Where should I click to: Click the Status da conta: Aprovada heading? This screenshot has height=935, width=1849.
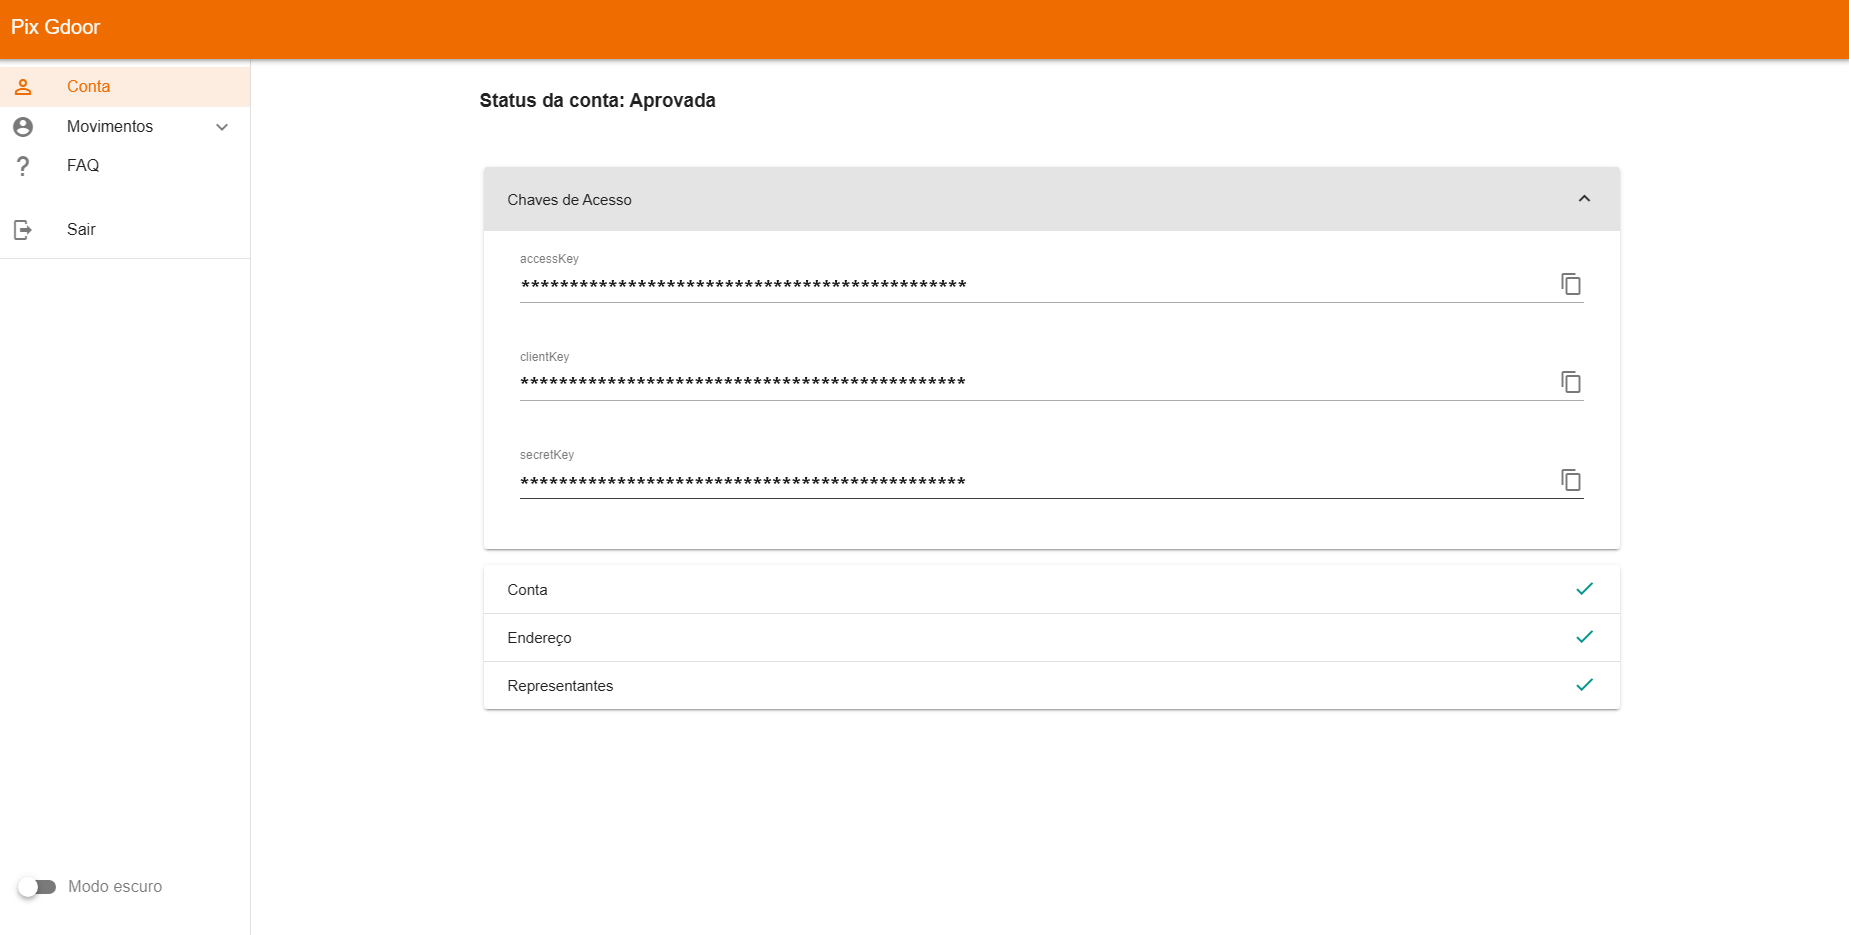597,101
